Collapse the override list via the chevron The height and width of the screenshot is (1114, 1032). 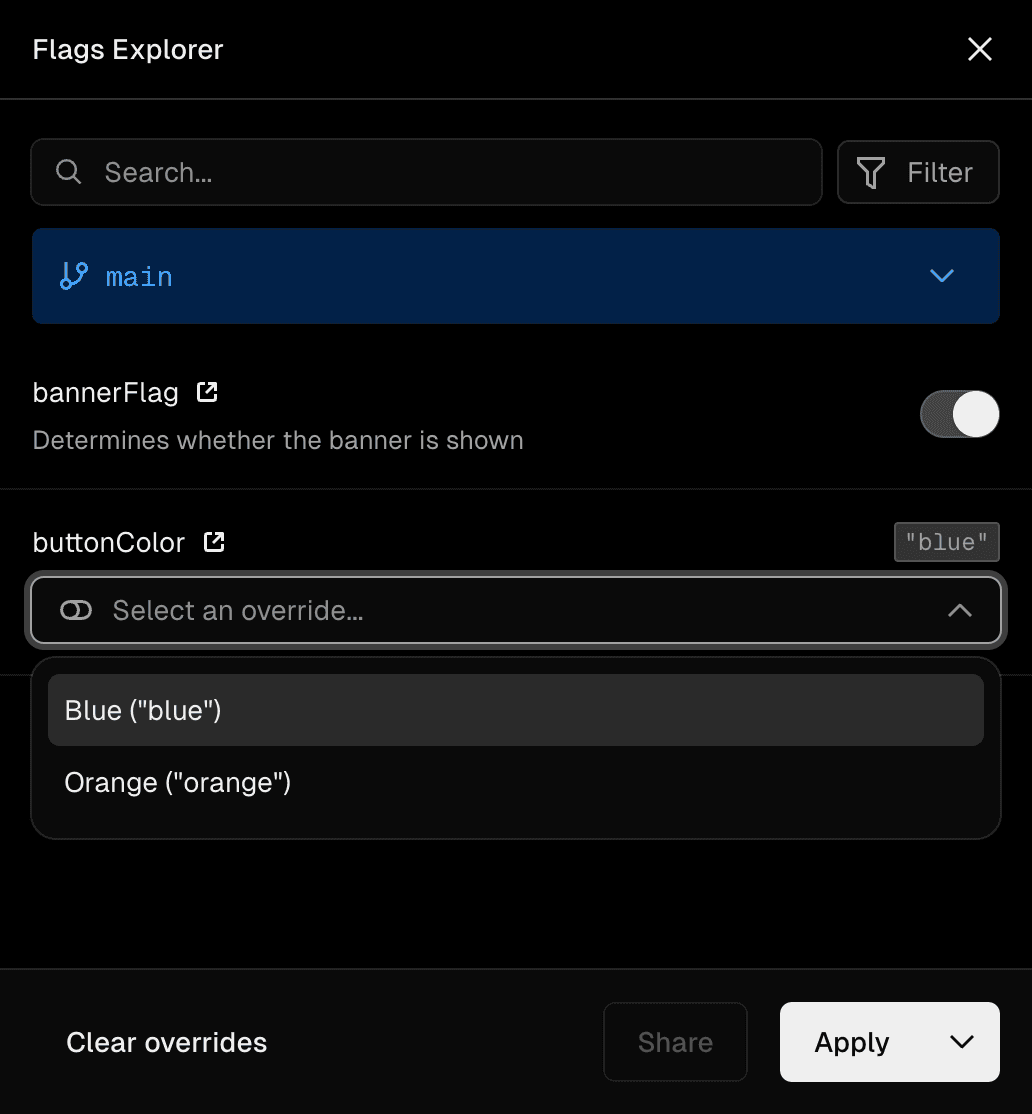coord(960,610)
